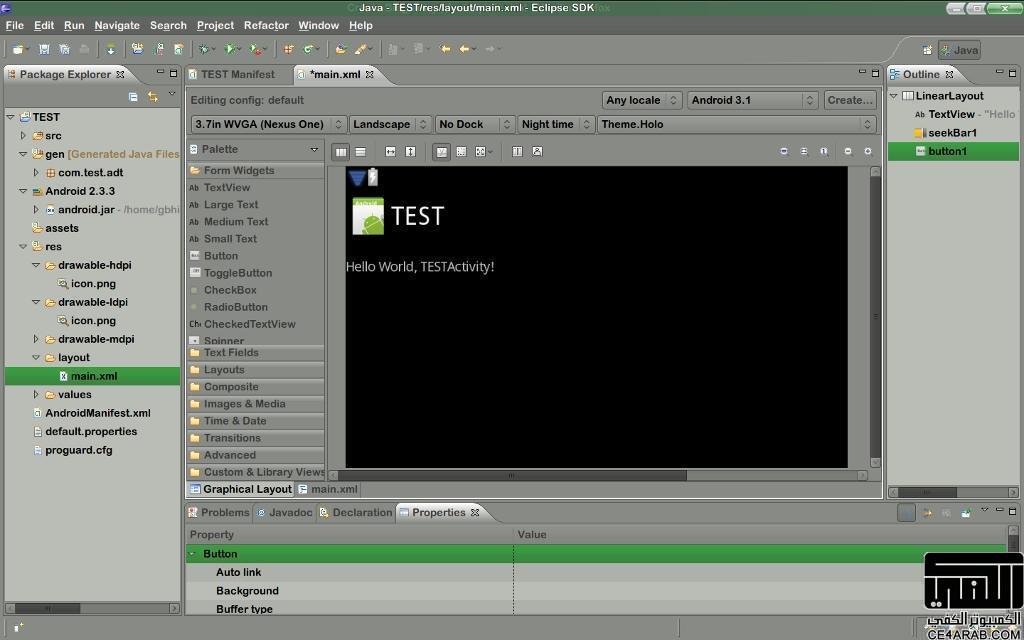Select the Background property row
The width and height of the screenshot is (1024, 640).
596,591
